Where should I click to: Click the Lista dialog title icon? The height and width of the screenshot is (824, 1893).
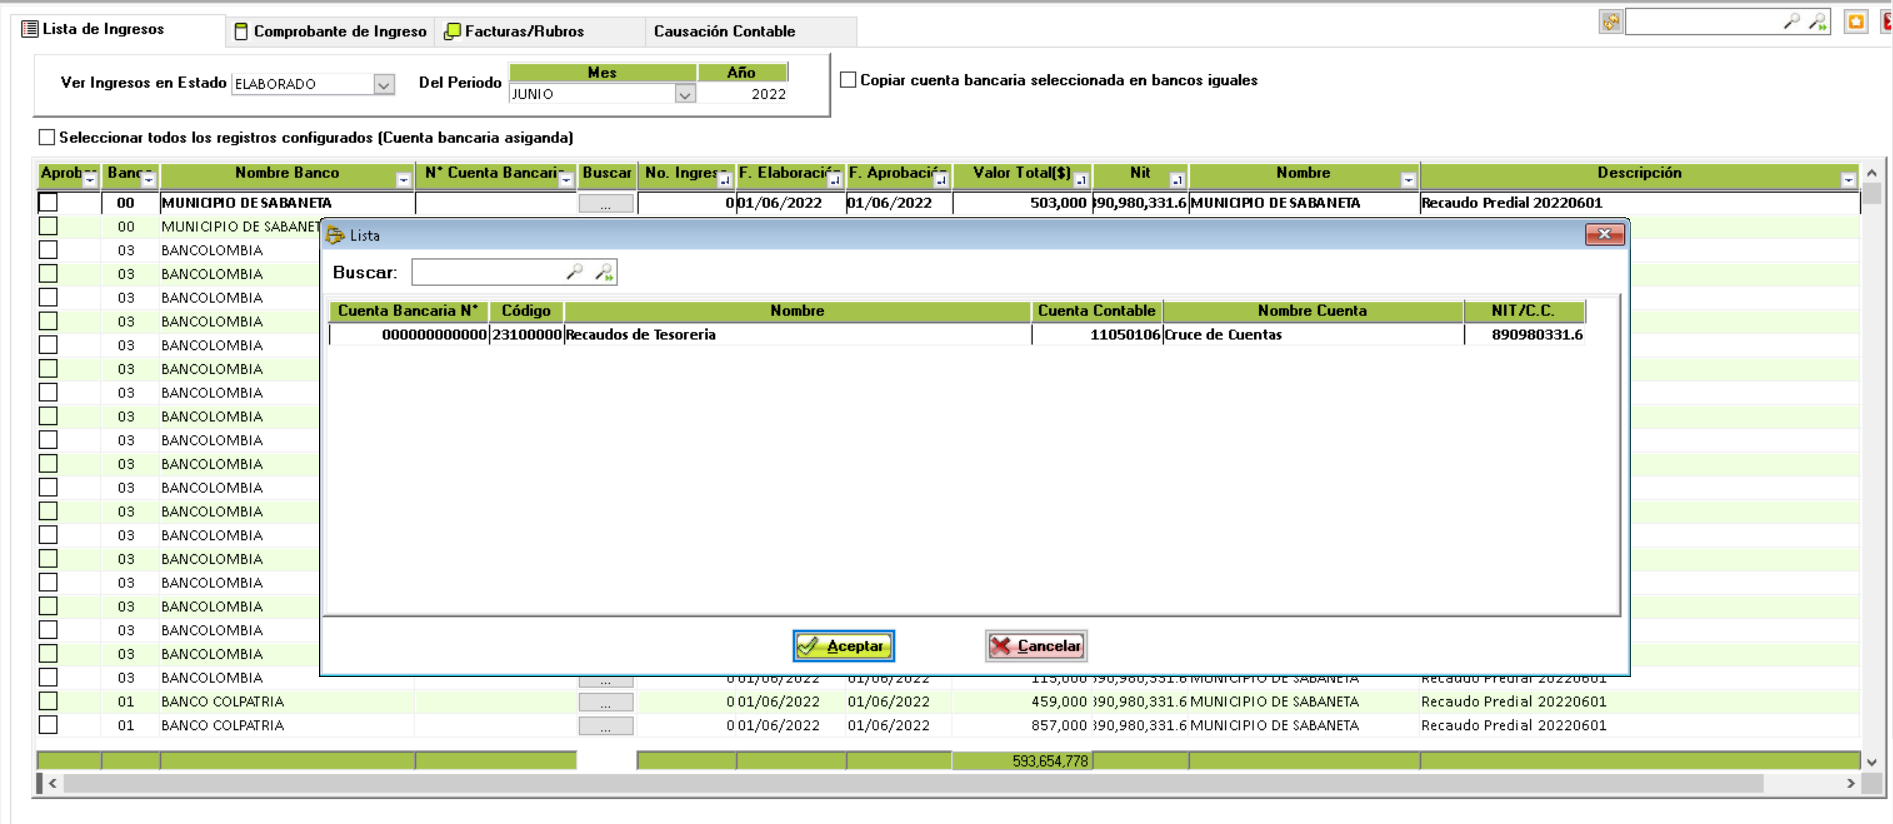[336, 235]
